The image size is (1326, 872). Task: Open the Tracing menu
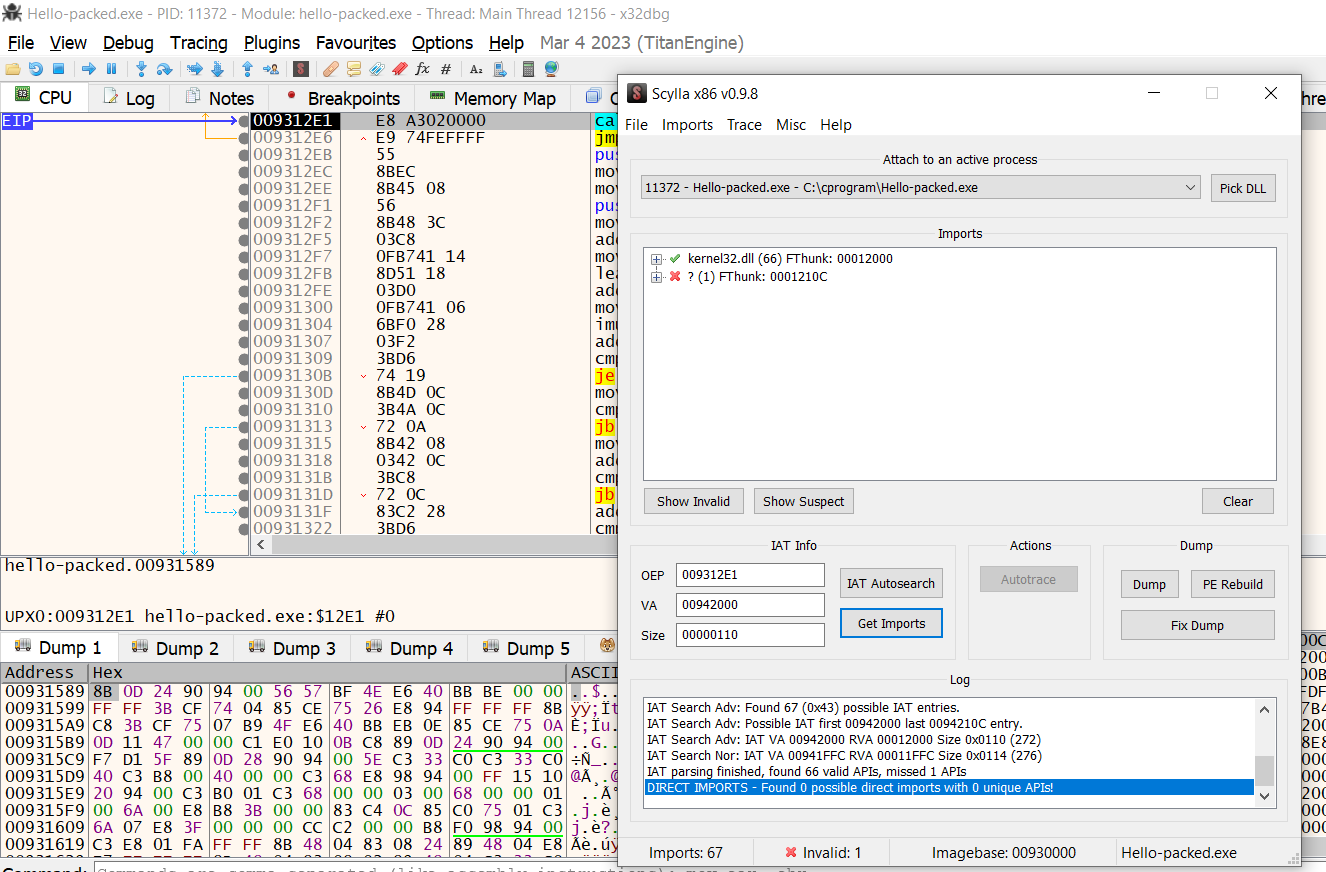198,43
